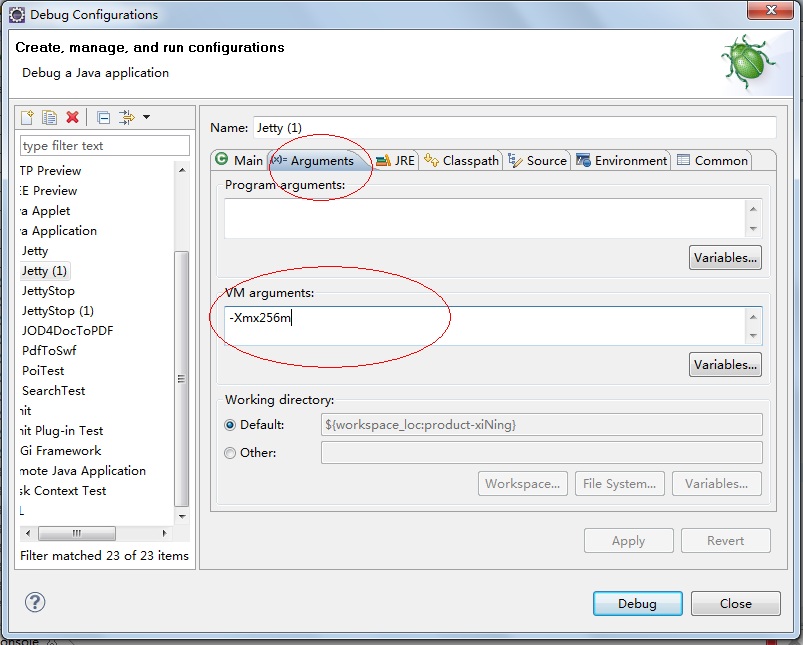Viewport: 803px width, 645px height.
Task: Select the HTTP Preview entry
Action: pos(51,171)
